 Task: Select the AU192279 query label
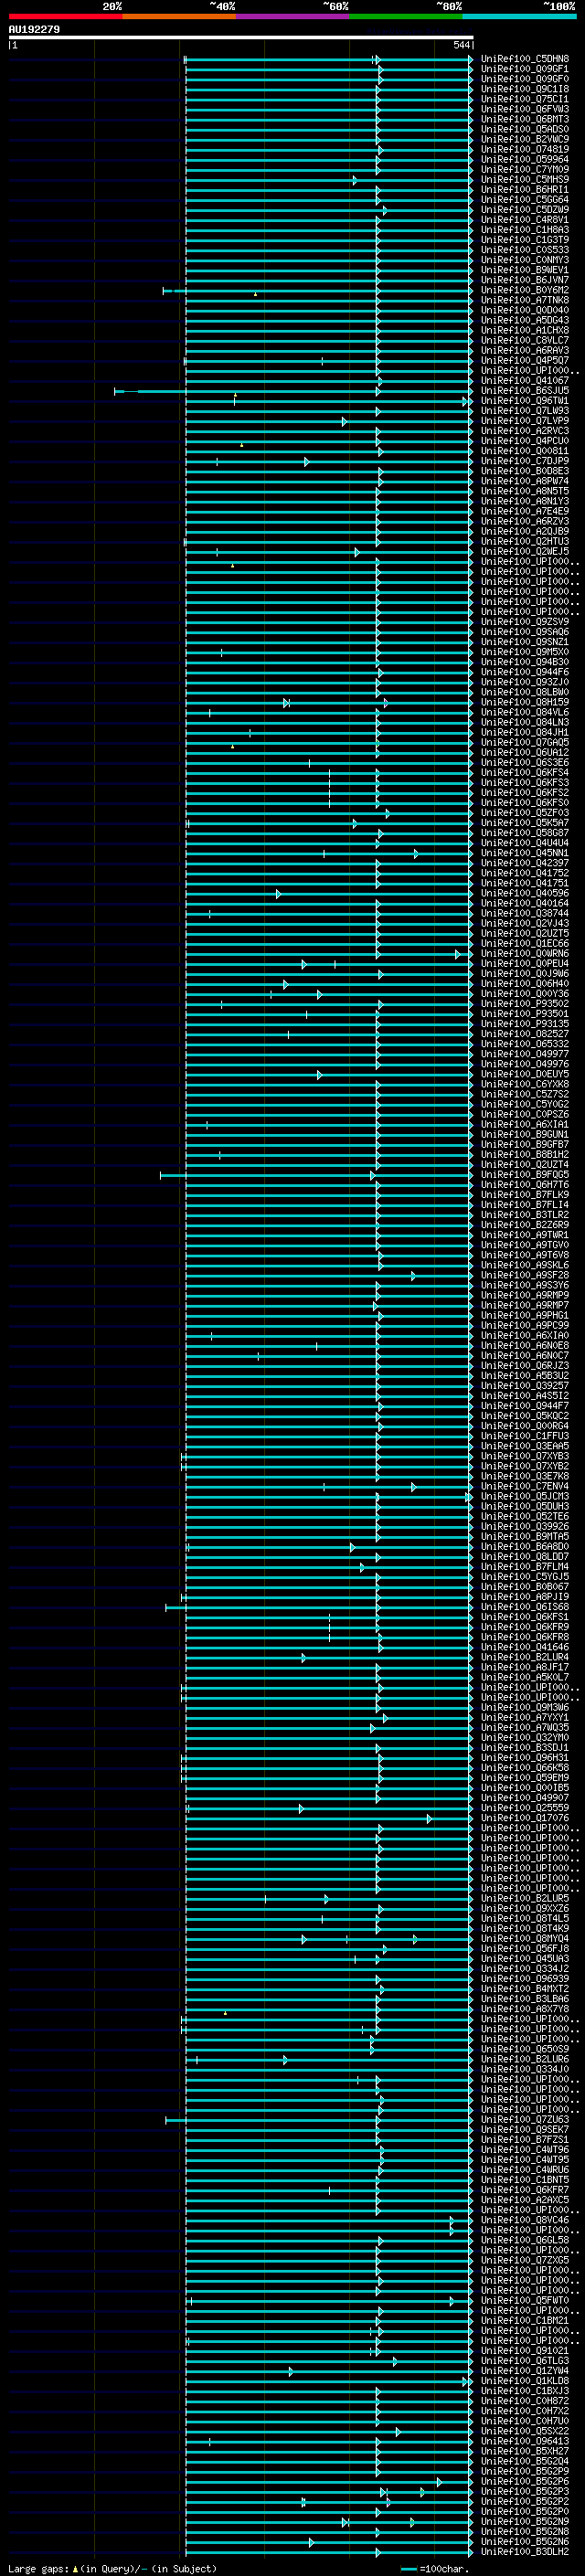[x=34, y=30]
